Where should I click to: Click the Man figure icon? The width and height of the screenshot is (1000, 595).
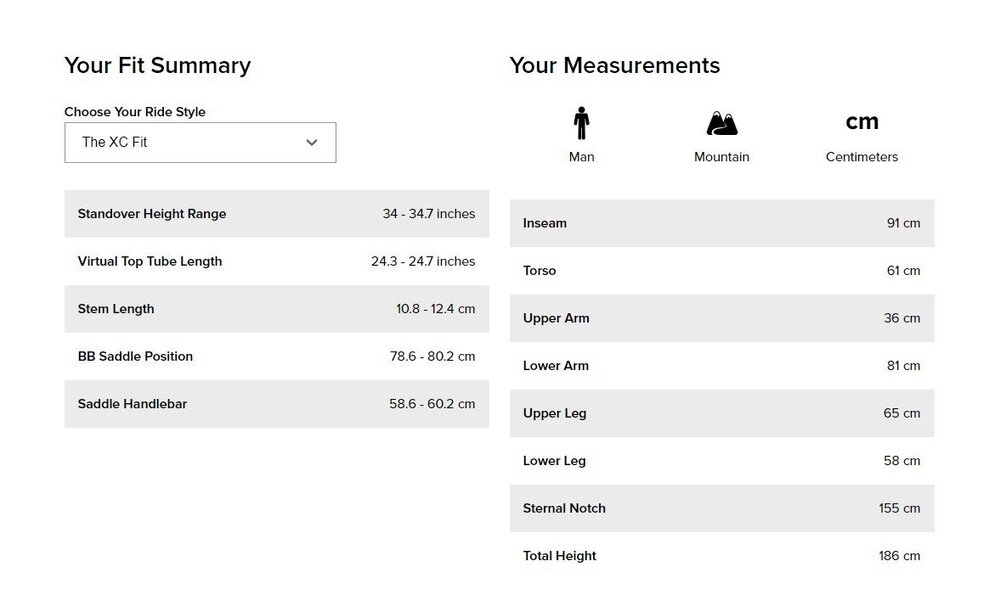coord(581,123)
